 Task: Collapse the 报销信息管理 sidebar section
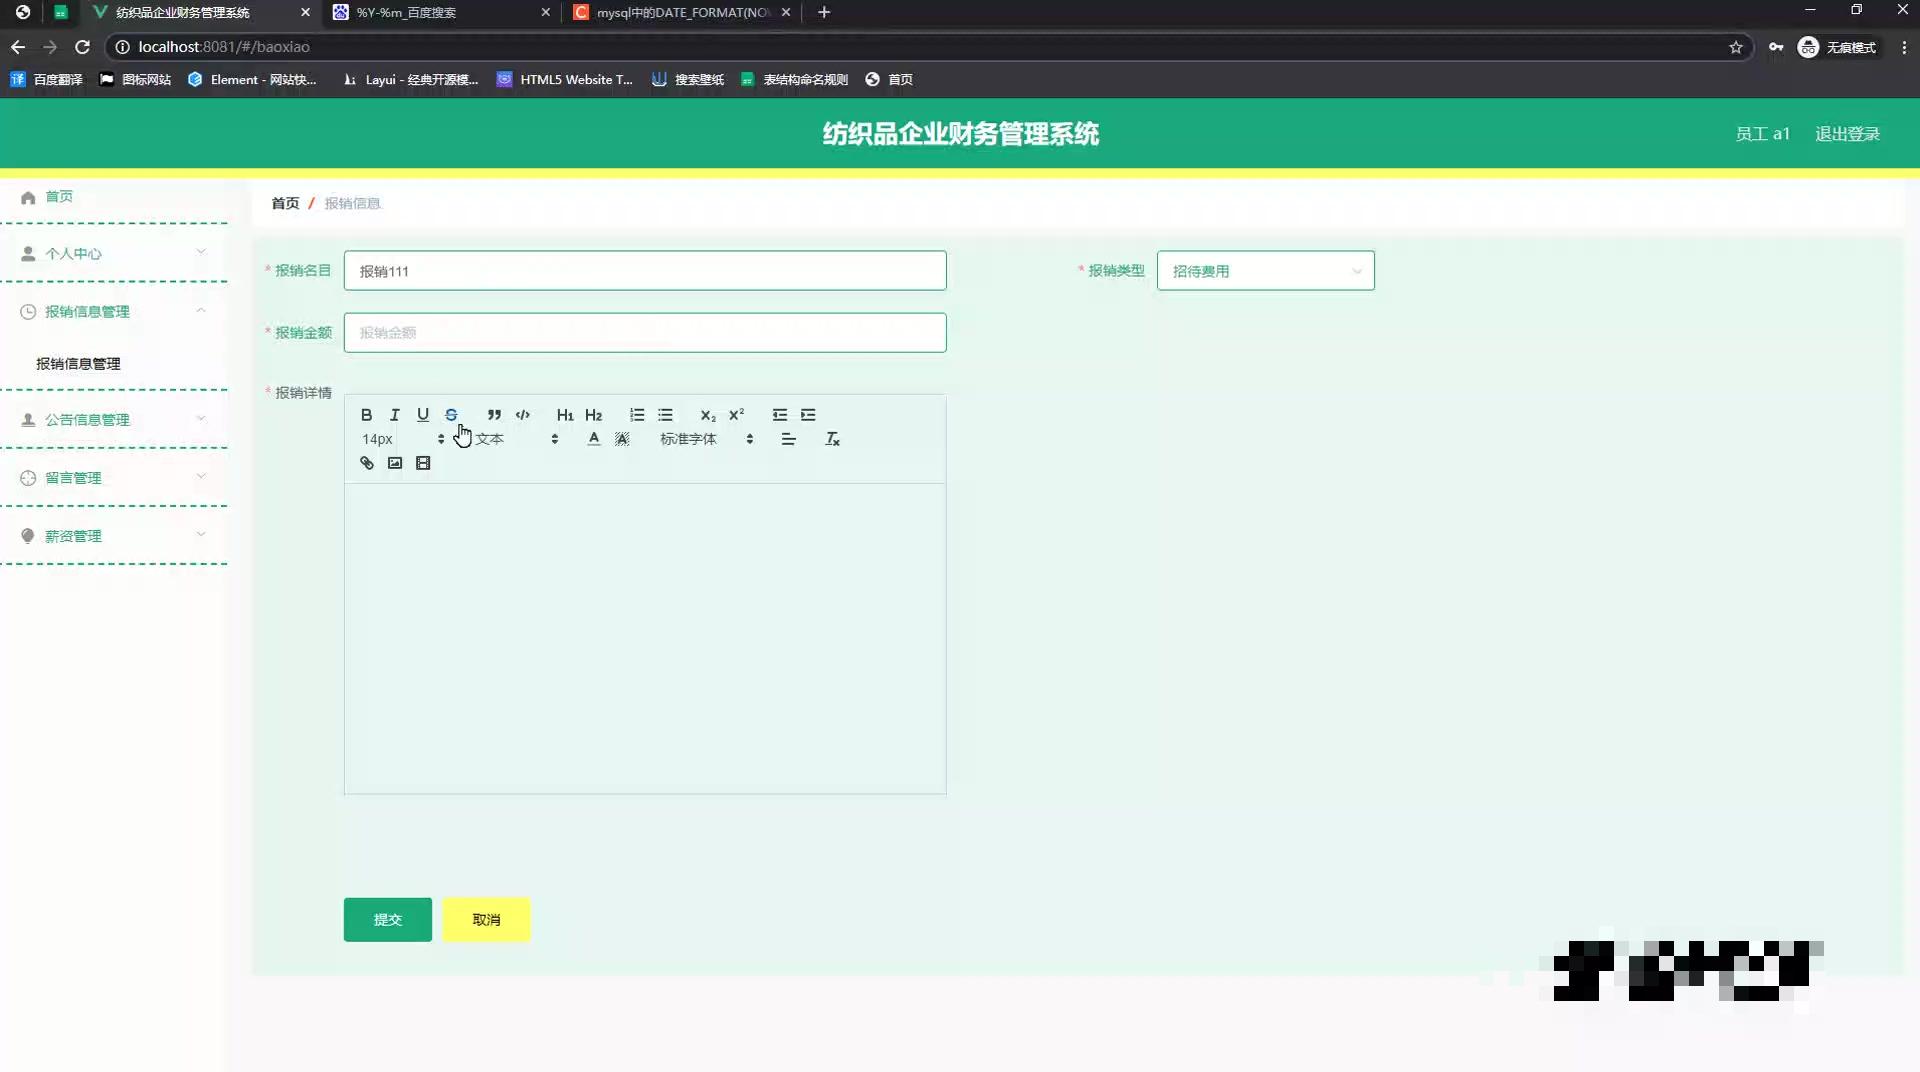coord(114,312)
